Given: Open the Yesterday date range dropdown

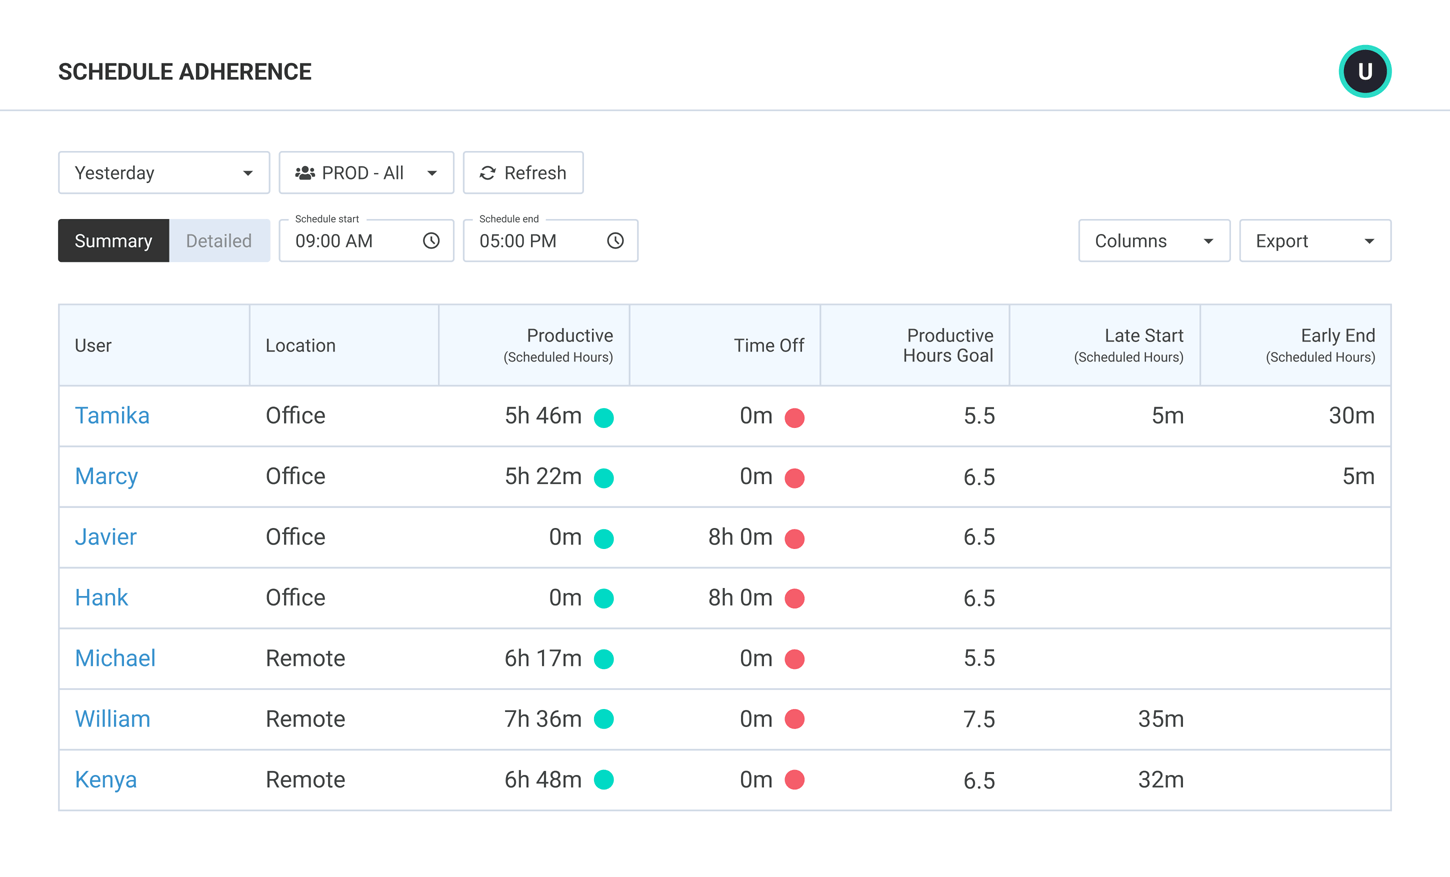Looking at the screenshot, I should tap(164, 173).
